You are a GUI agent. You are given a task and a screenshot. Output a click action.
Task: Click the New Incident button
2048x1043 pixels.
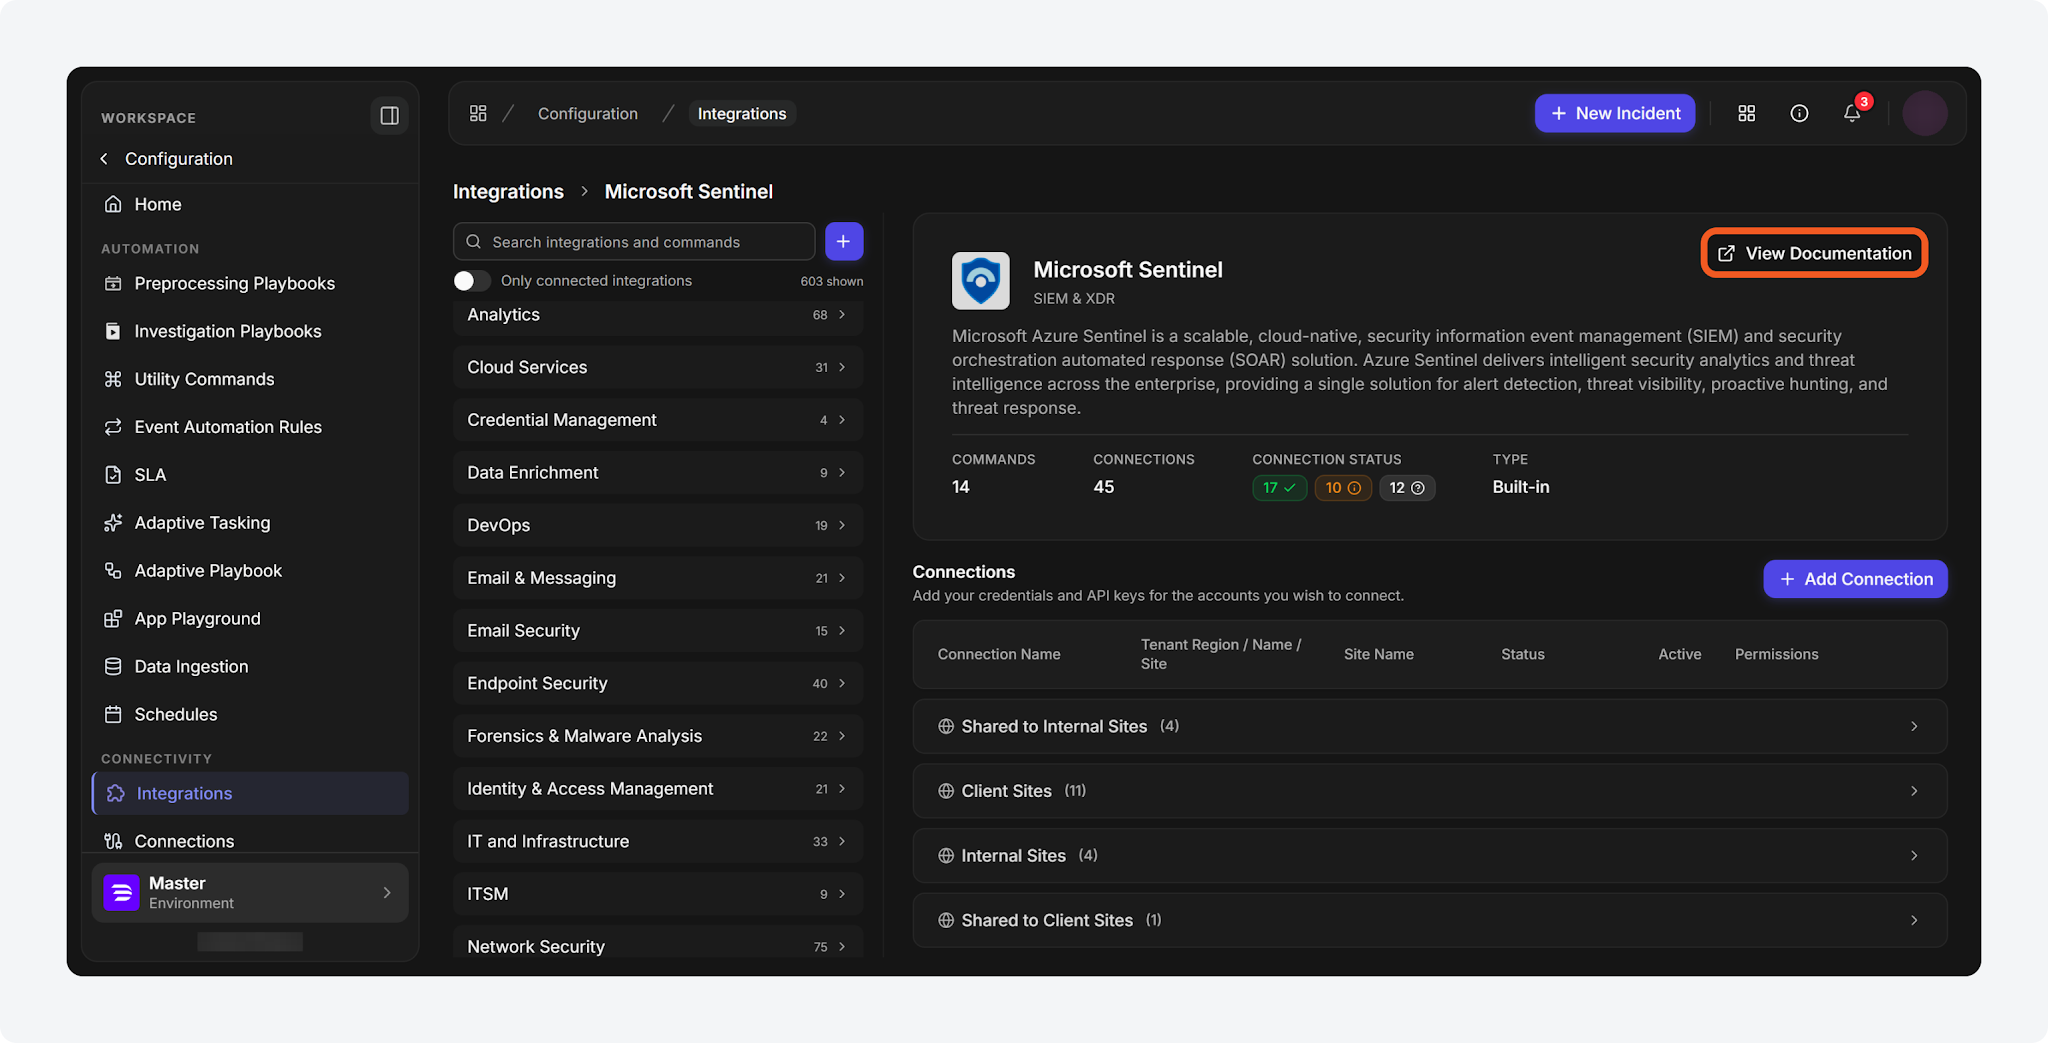click(1615, 113)
